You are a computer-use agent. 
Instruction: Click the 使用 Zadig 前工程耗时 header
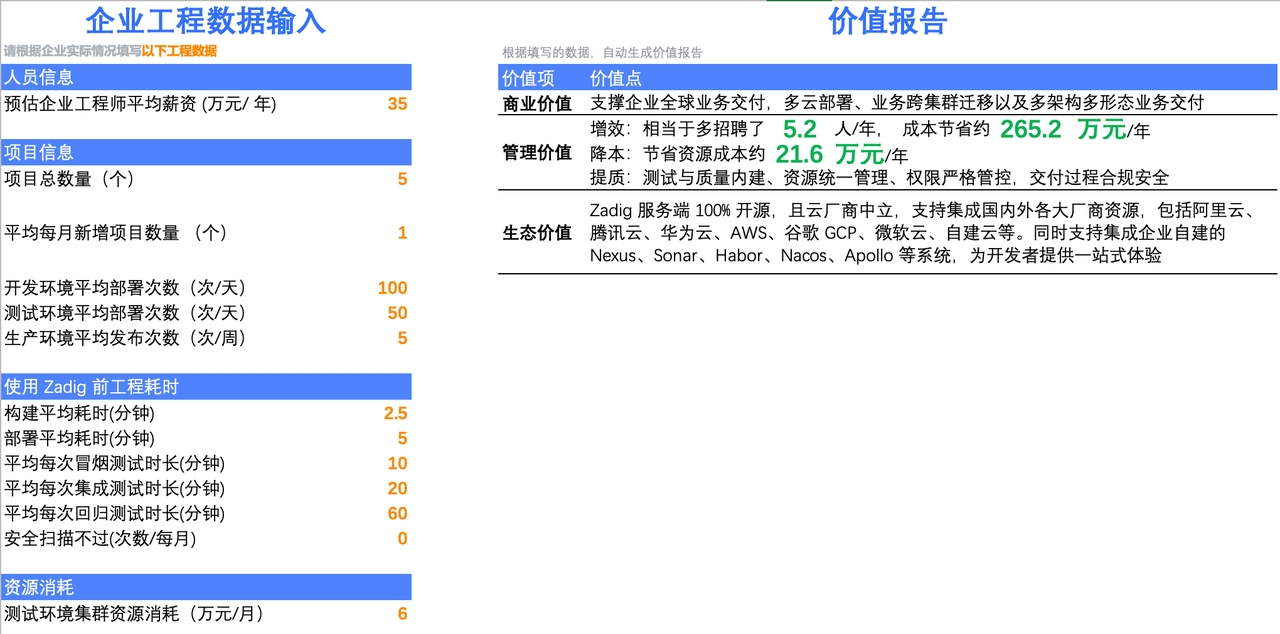206,386
